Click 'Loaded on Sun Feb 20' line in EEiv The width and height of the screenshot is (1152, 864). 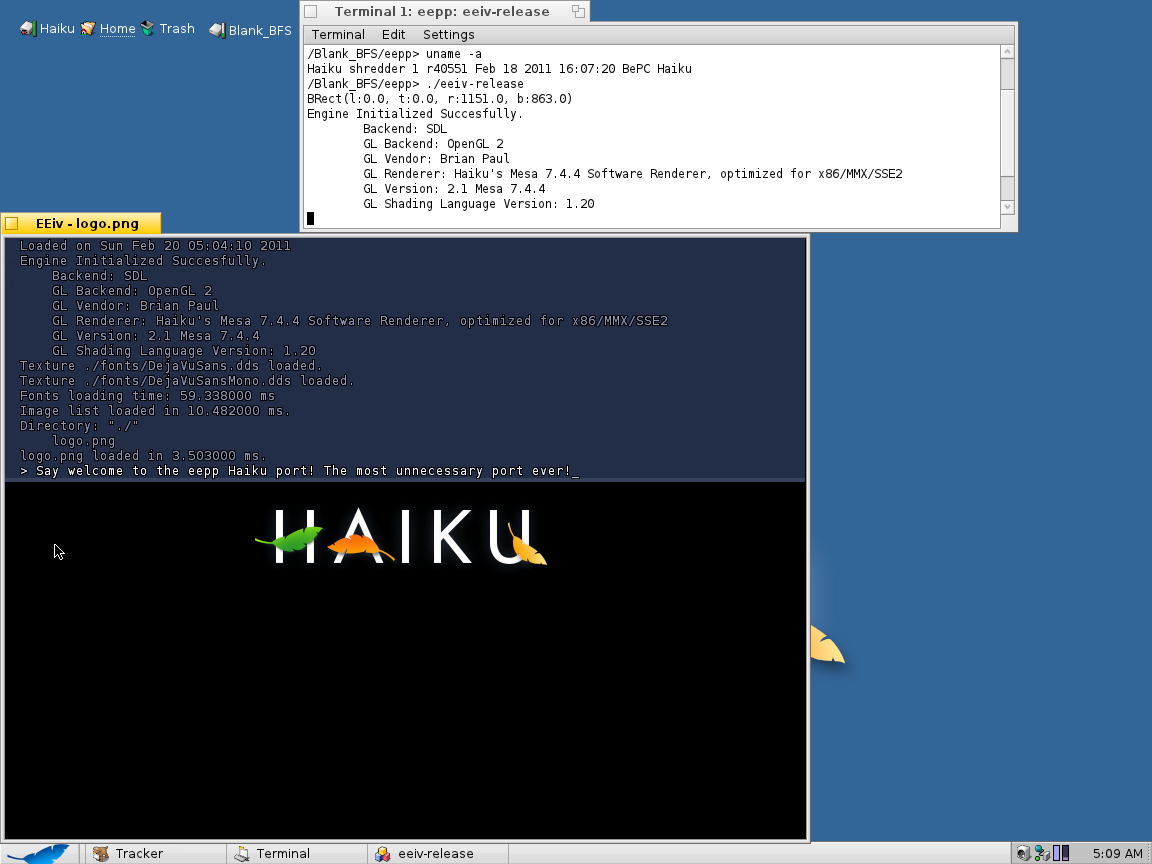click(x=155, y=245)
